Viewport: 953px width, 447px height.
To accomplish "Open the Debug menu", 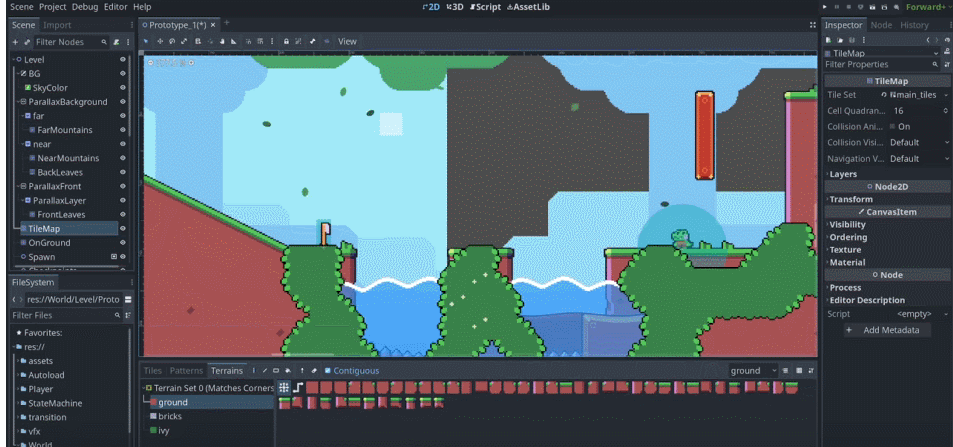I will pyautogui.click(x=85, y=7).
